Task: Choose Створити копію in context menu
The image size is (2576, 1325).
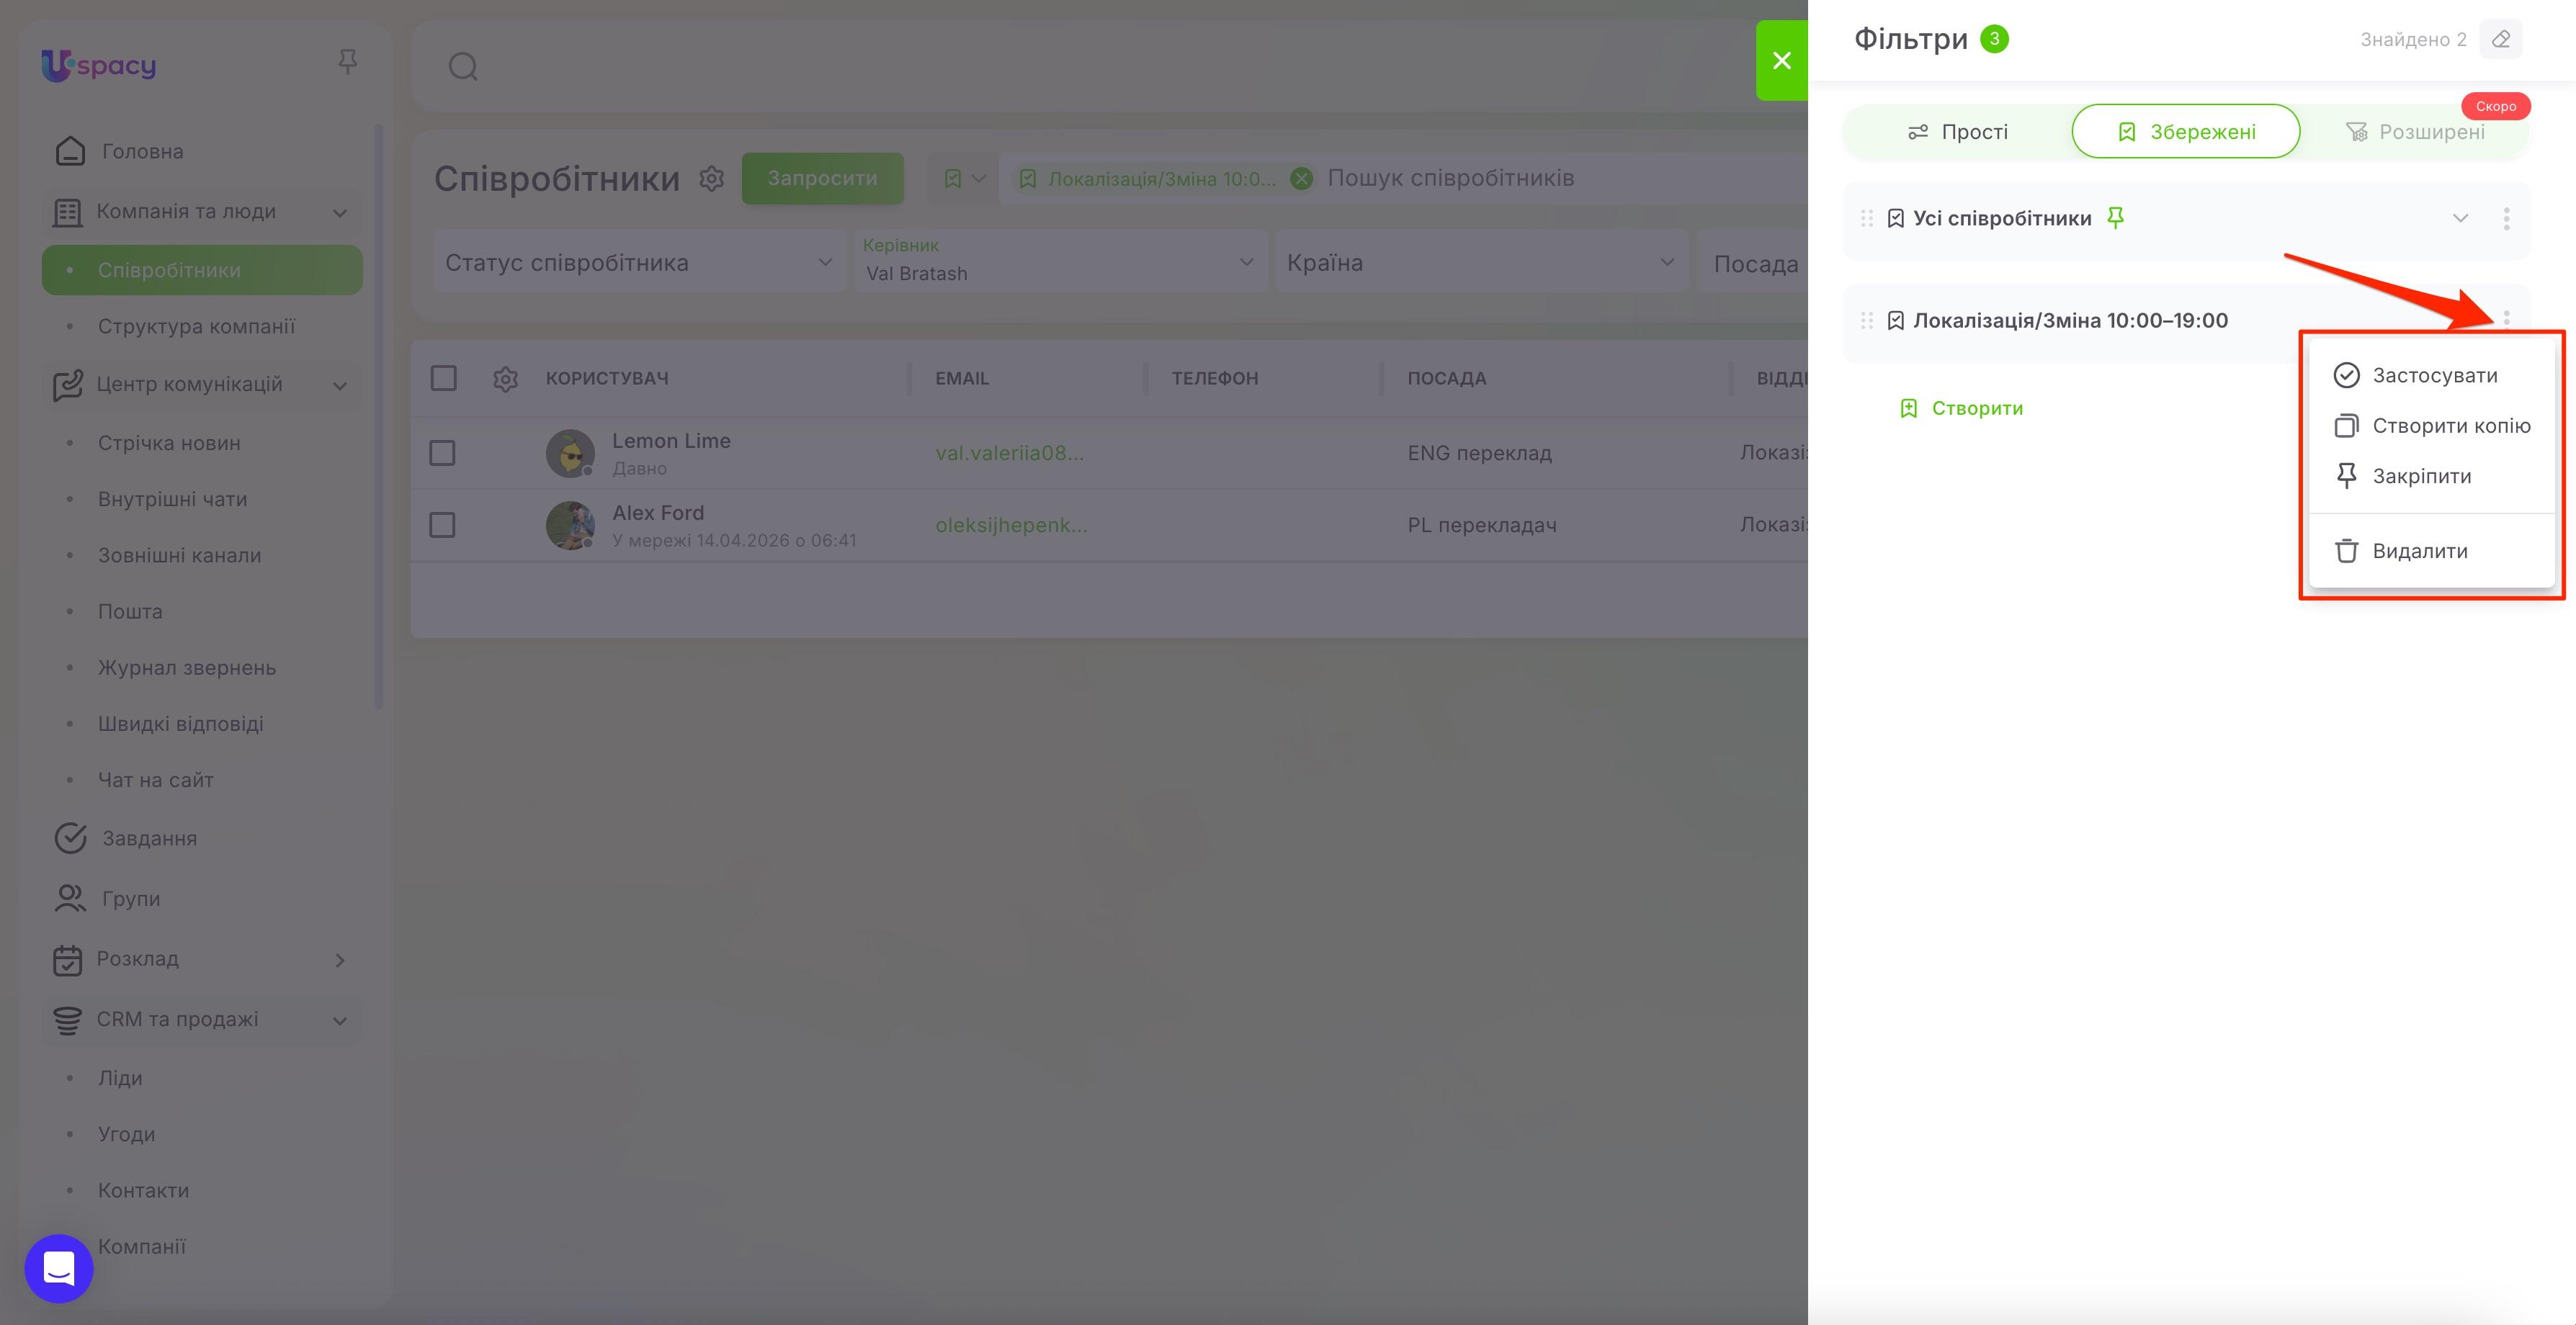Action: point(2431,426)
